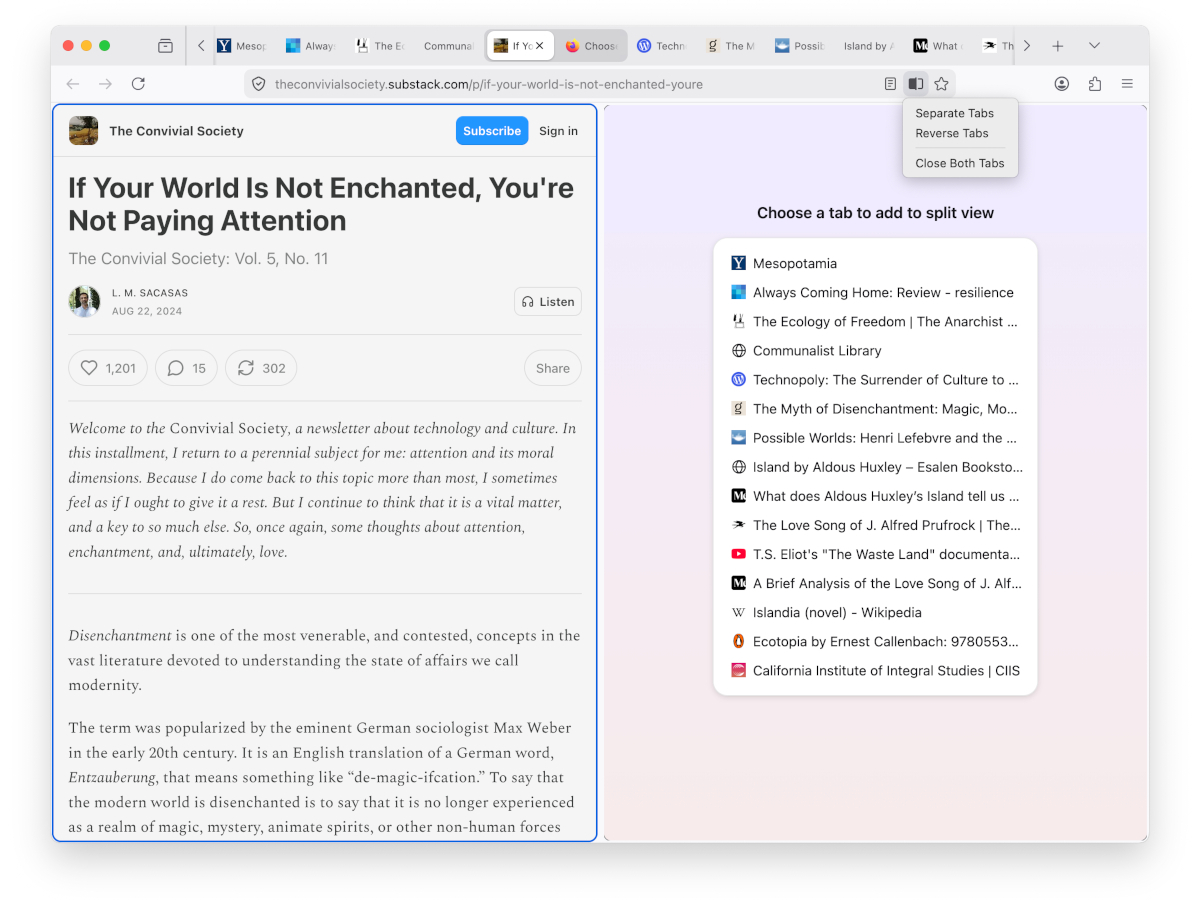Screen dimensions: 1200x900
Task: Switch to the What tab
Action: [936, 46]
